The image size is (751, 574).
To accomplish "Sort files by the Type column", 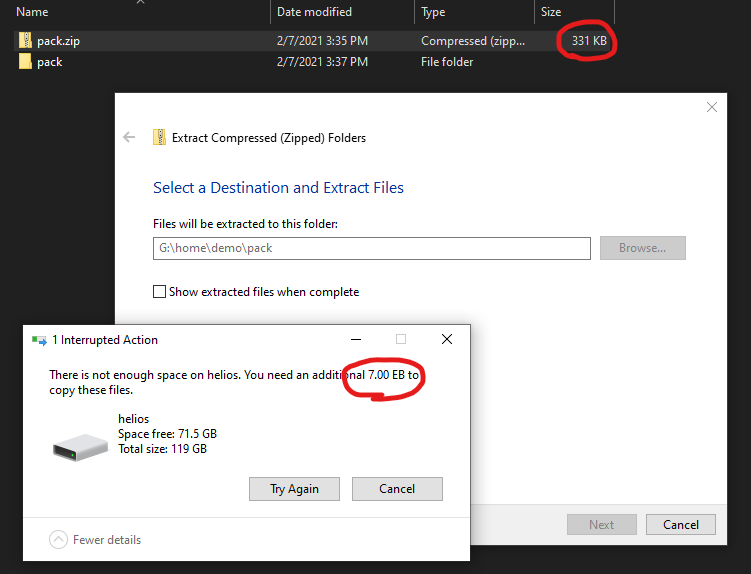I will (433, 12).
